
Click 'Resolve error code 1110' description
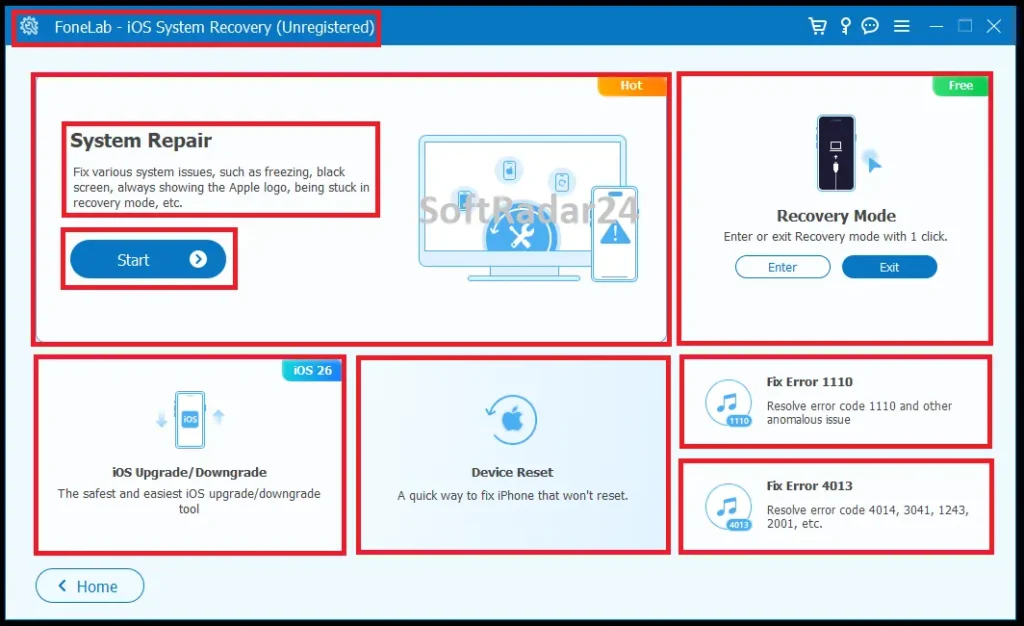859,413
